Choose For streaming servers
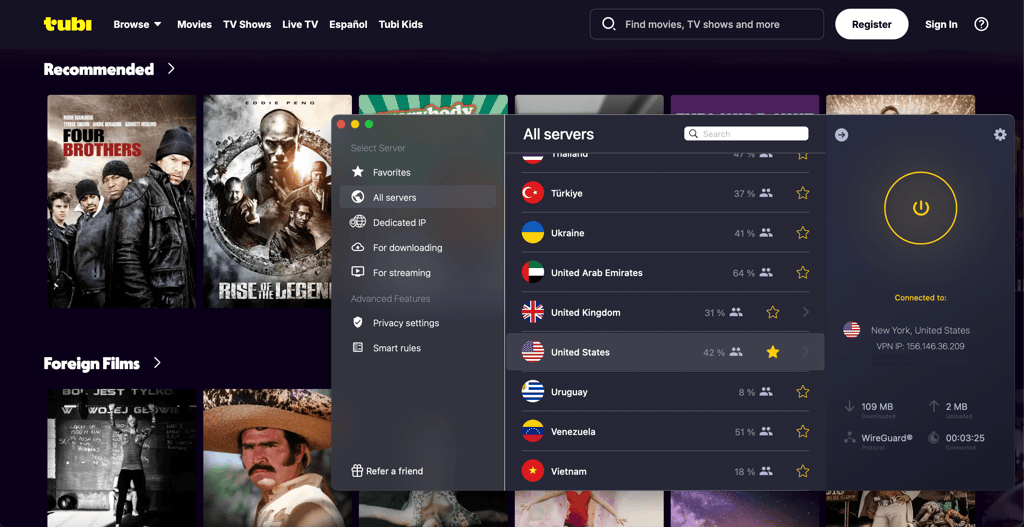This screenshot has height=527, width=1024. 417,272
